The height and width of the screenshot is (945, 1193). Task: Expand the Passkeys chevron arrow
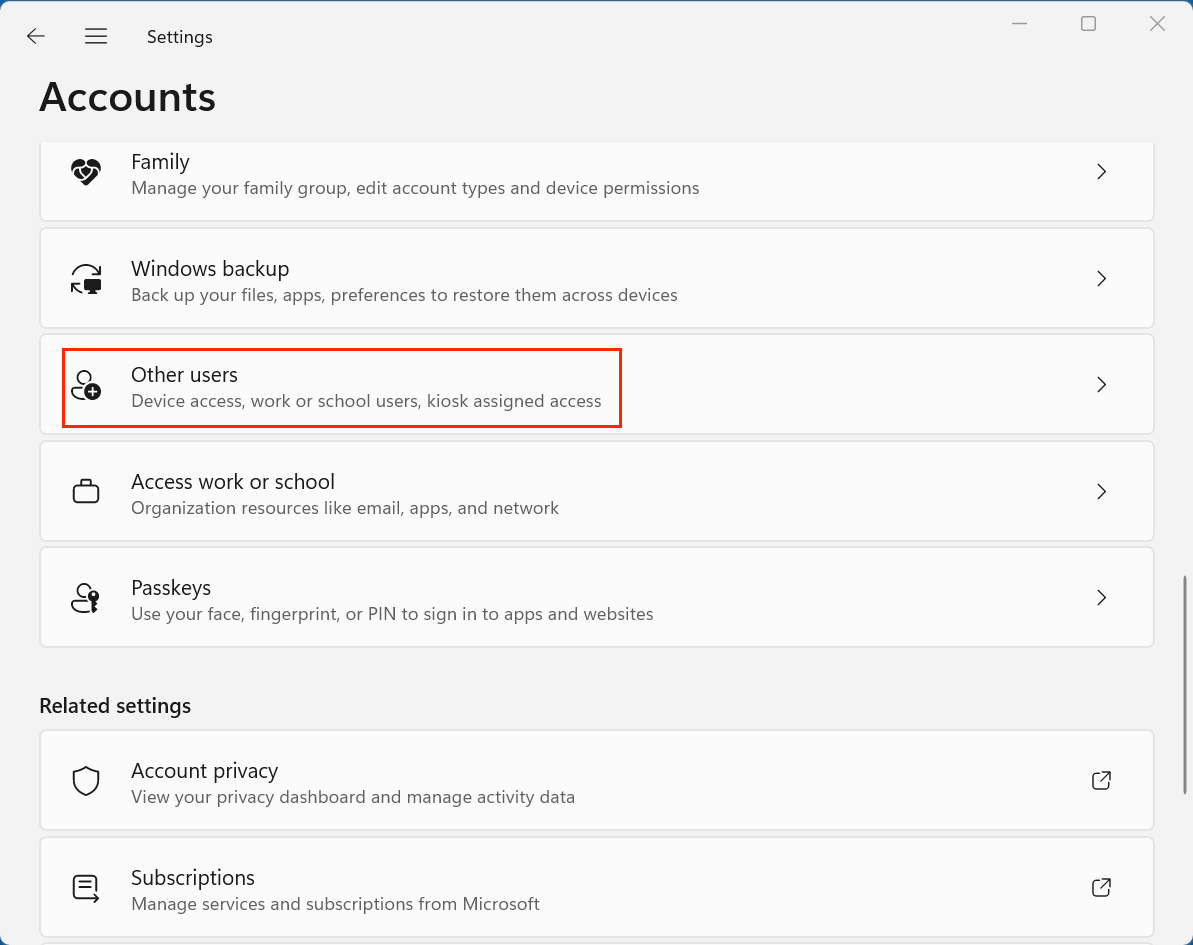(1101, 598)
